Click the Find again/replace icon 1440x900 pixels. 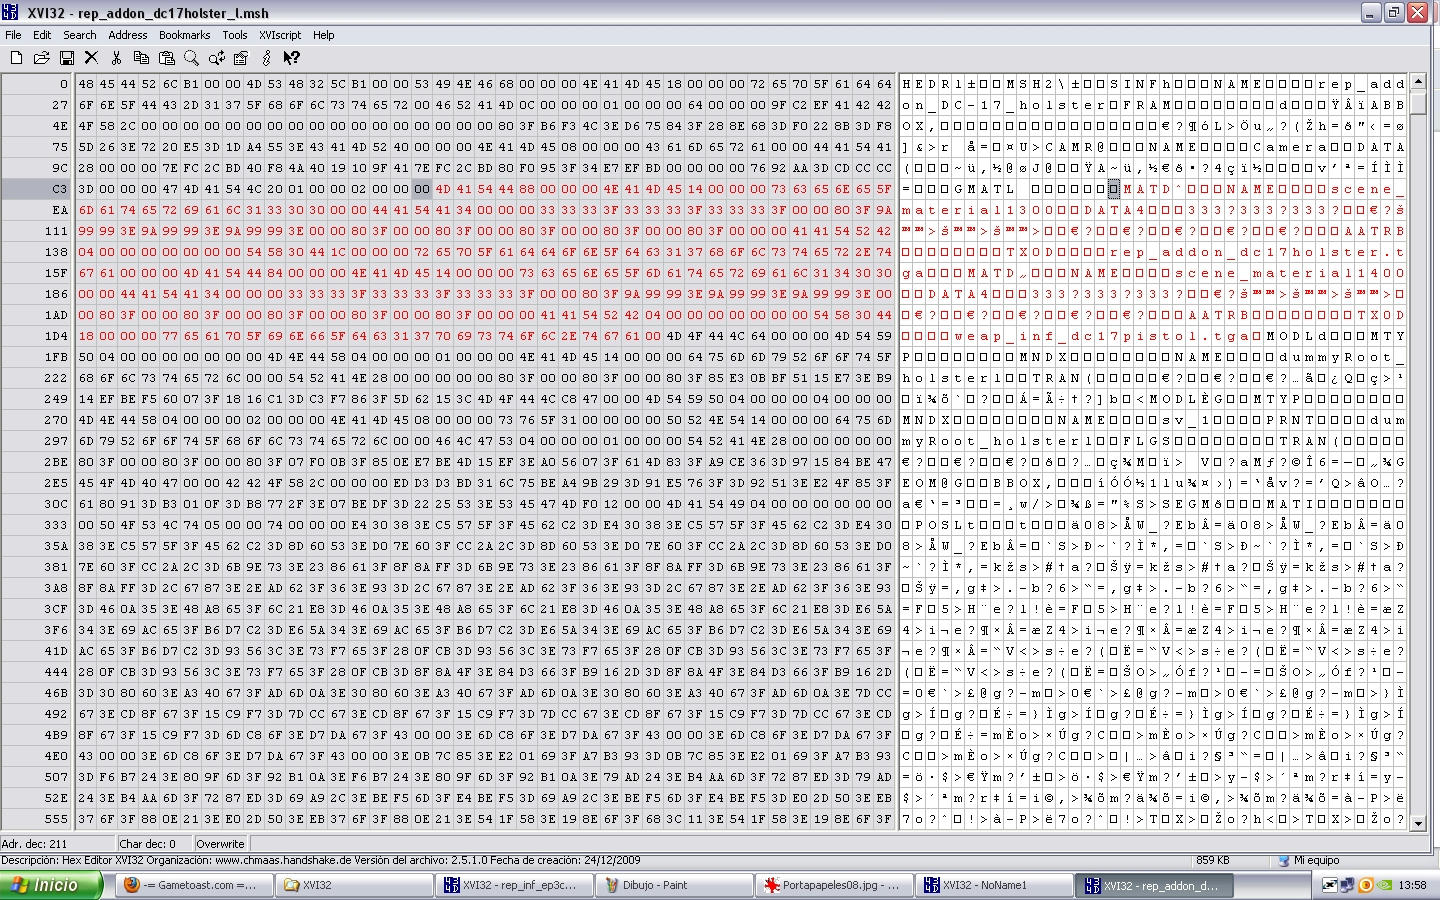(216, 58)
